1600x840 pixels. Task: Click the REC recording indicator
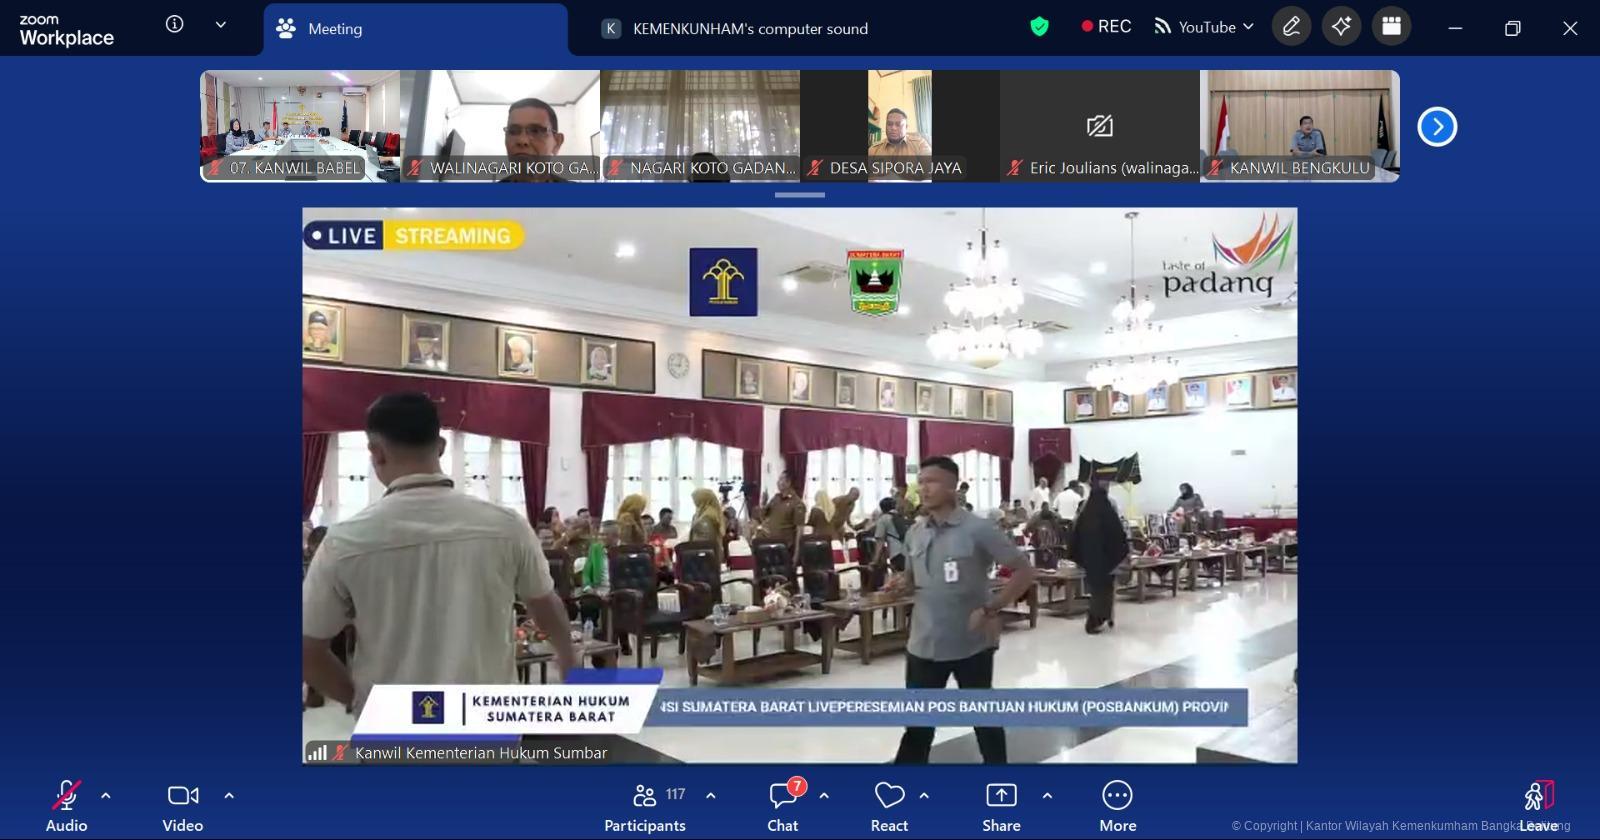click(1106, 27)
